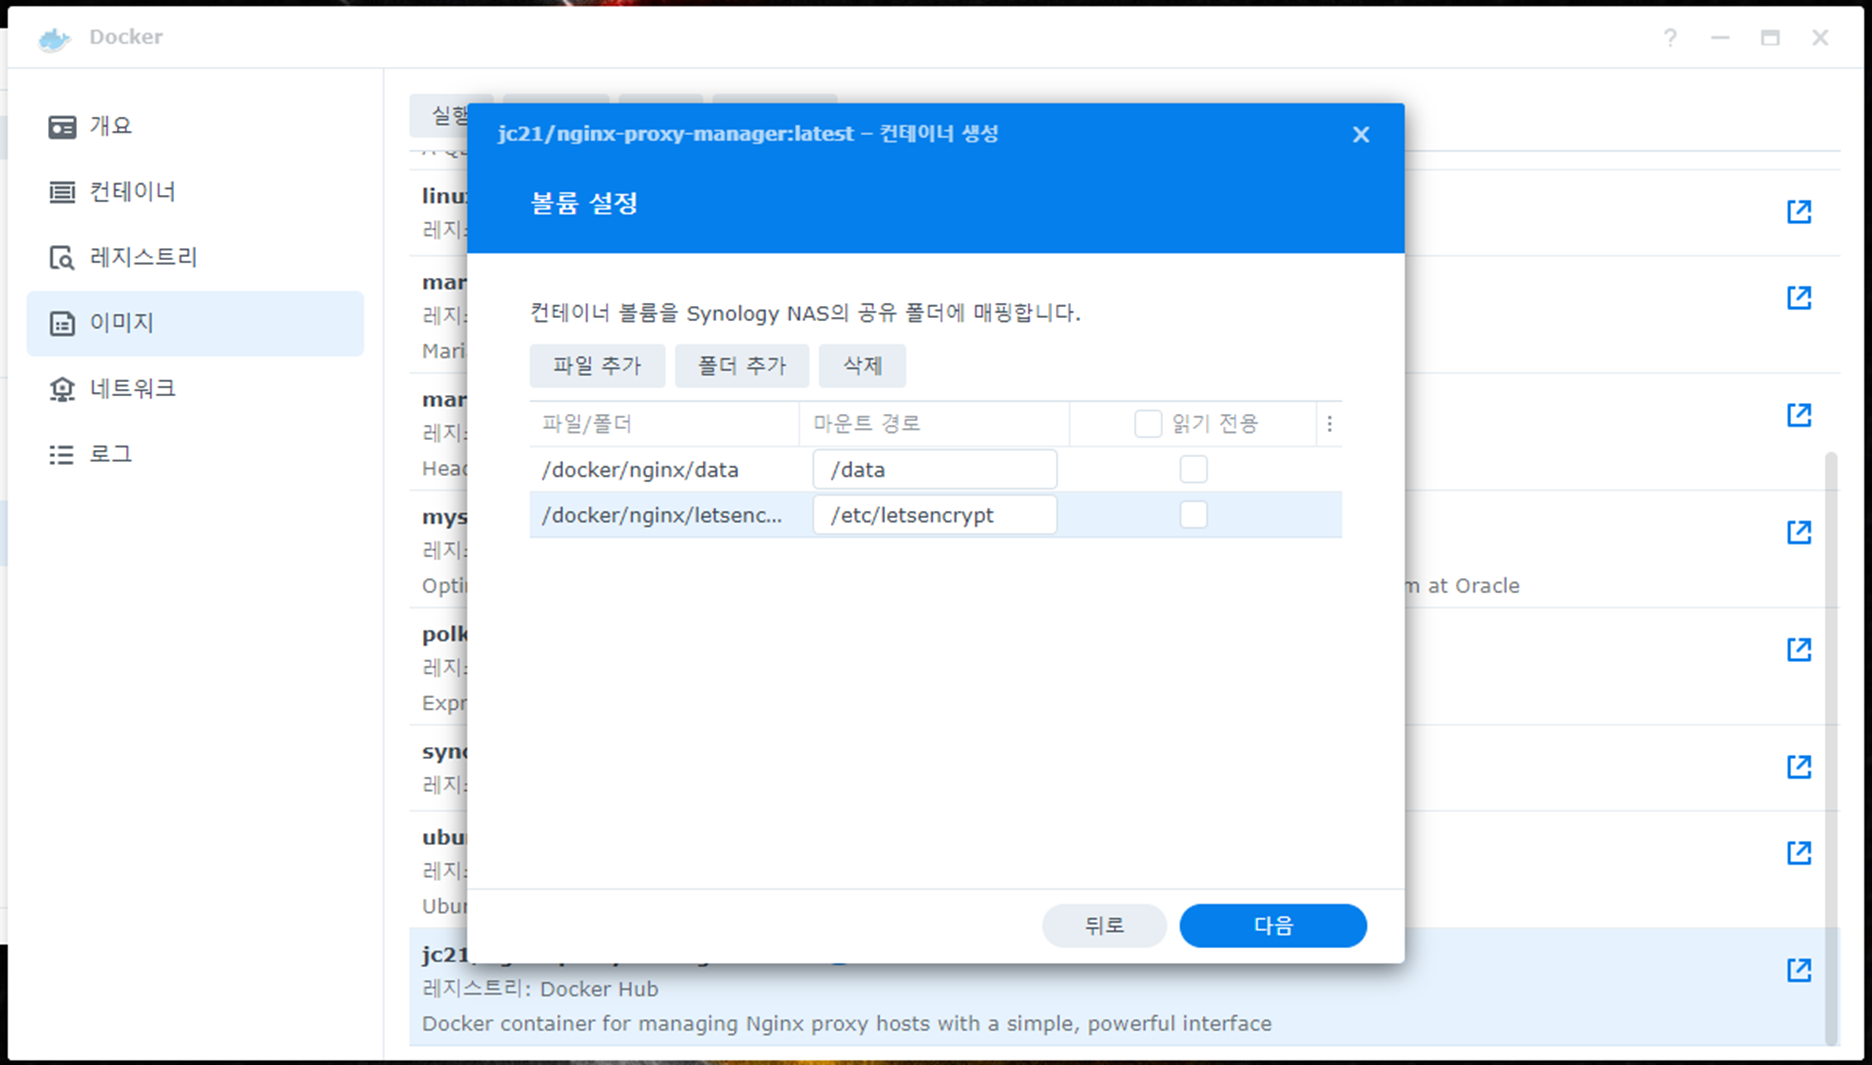The height and width of the screenshot is (1065, 1872).
Task: Click the 로그 list icon
Action: tap(62, 455)
